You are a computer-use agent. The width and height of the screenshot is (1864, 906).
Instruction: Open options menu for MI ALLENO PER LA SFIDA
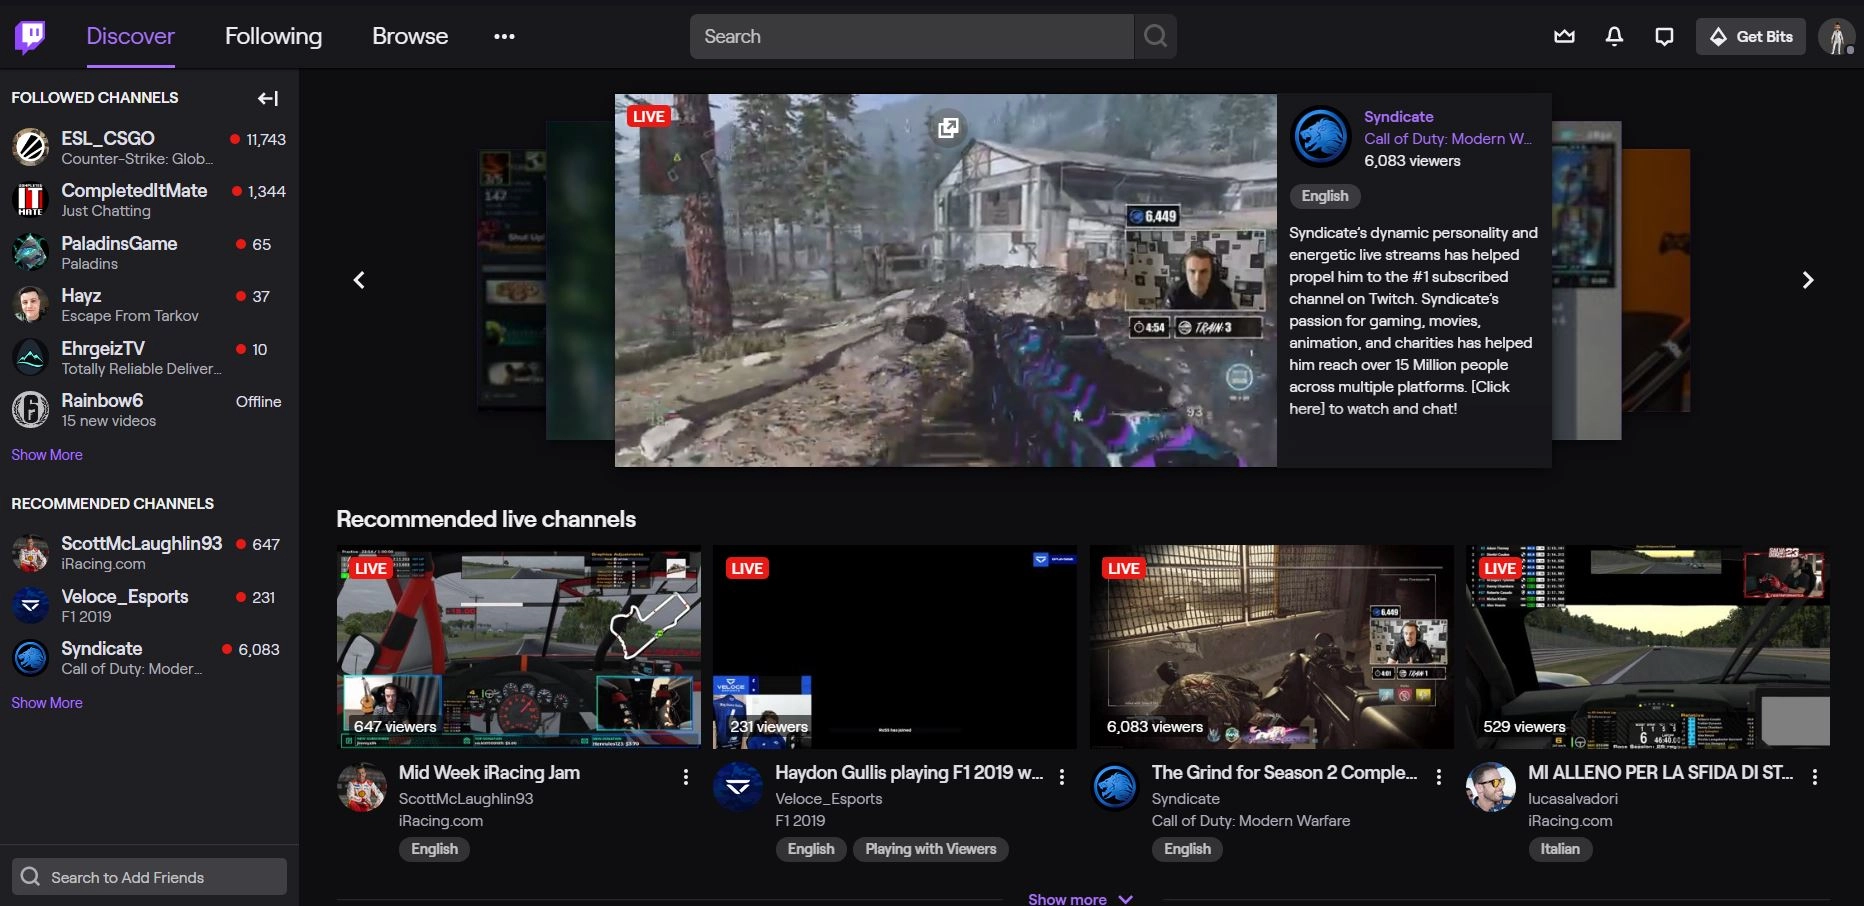1815,777
